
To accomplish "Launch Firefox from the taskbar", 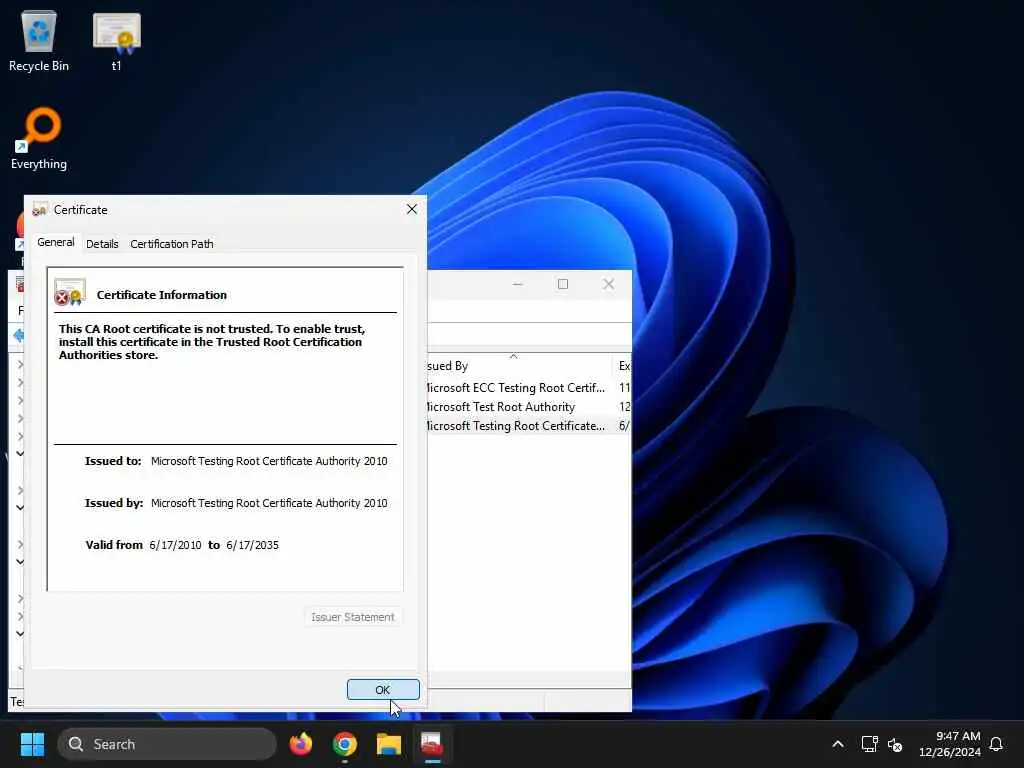I will pyautogui.click(x=300, y=744).
